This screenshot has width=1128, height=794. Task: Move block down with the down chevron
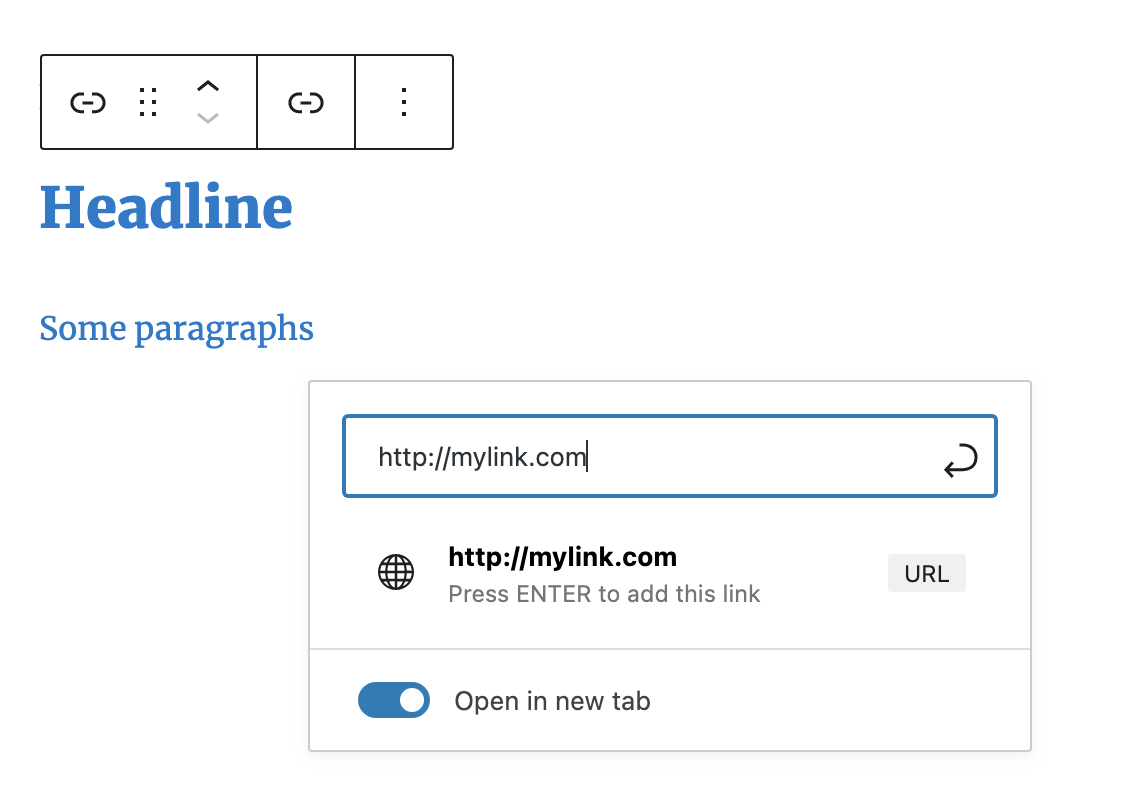(208, 118)
